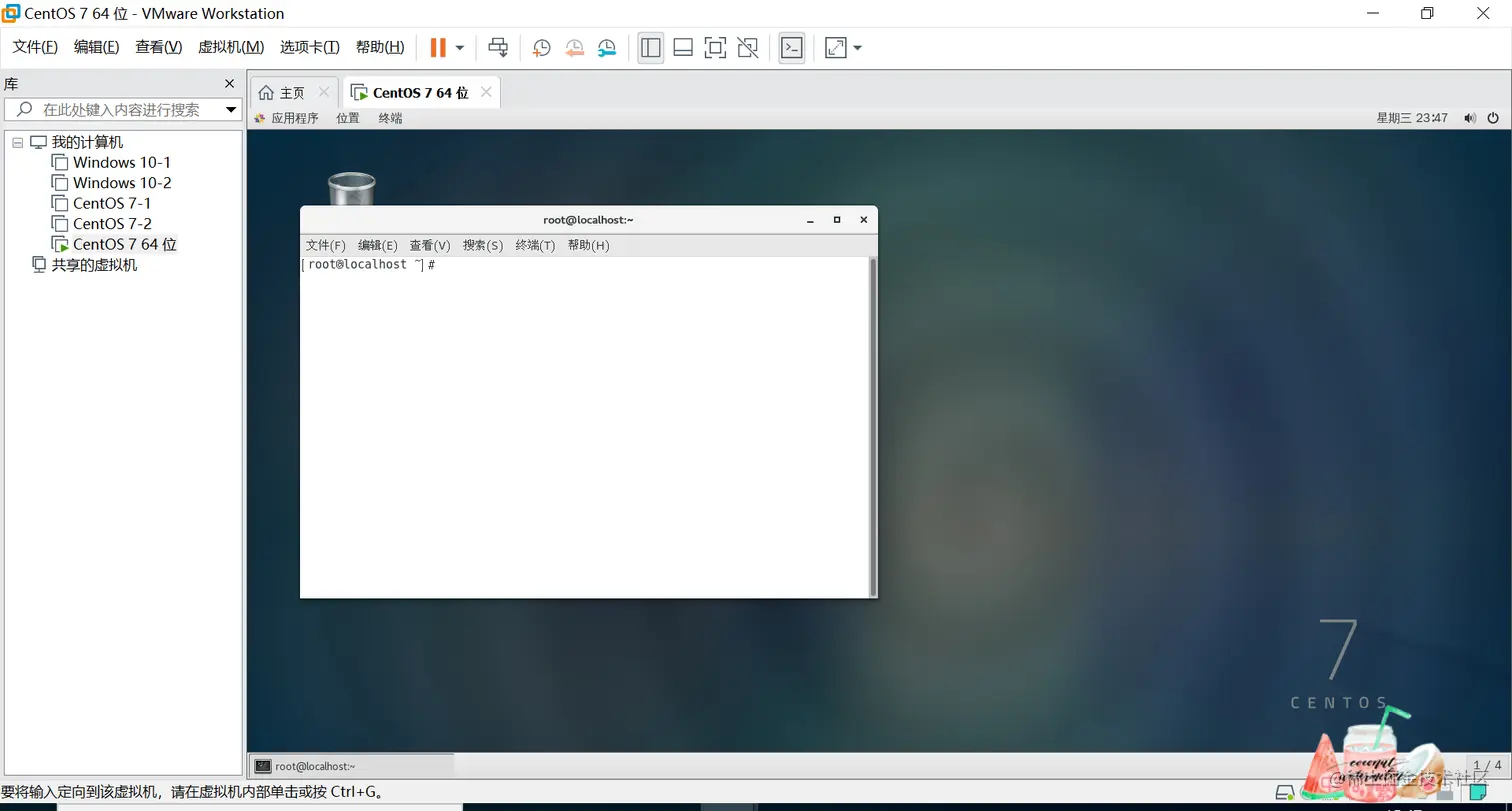Open the 查看(V) menu in VMware

pos(158,47)
